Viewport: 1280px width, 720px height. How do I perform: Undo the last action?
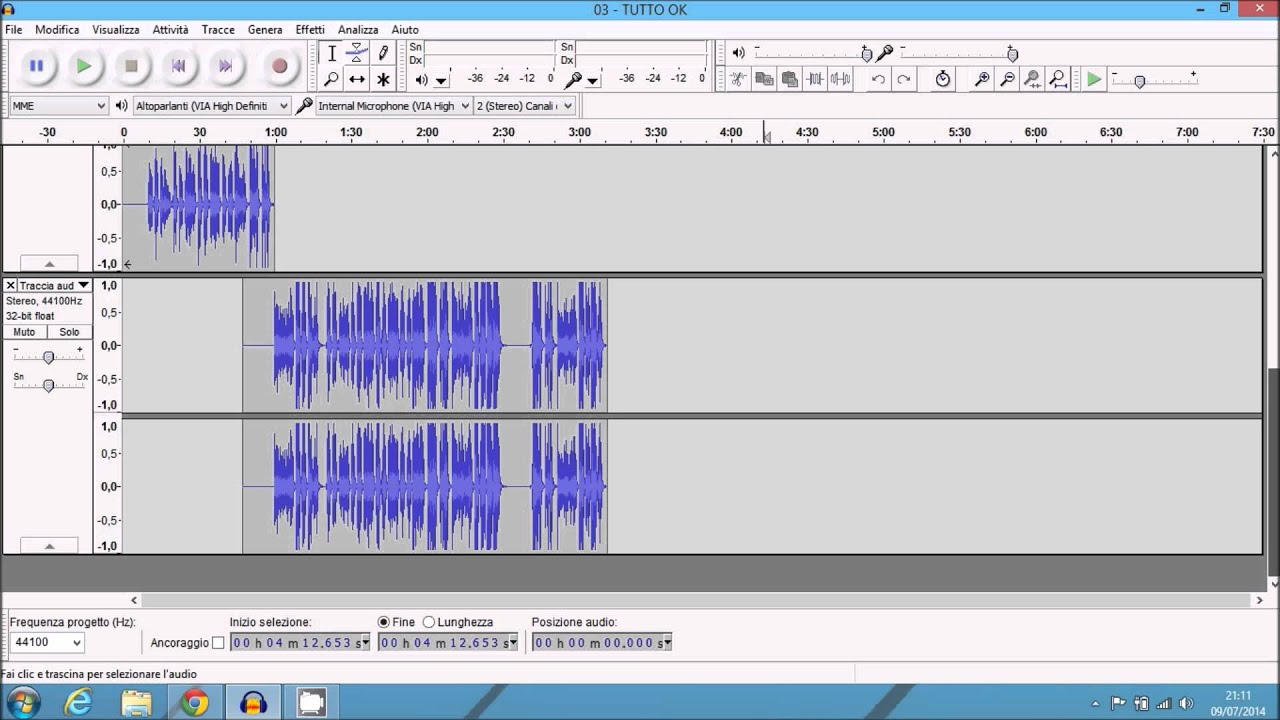[878, 79]
